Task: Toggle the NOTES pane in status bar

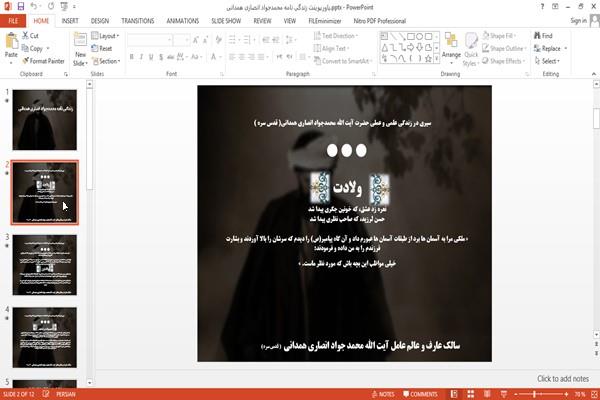Action: [383, 394]
